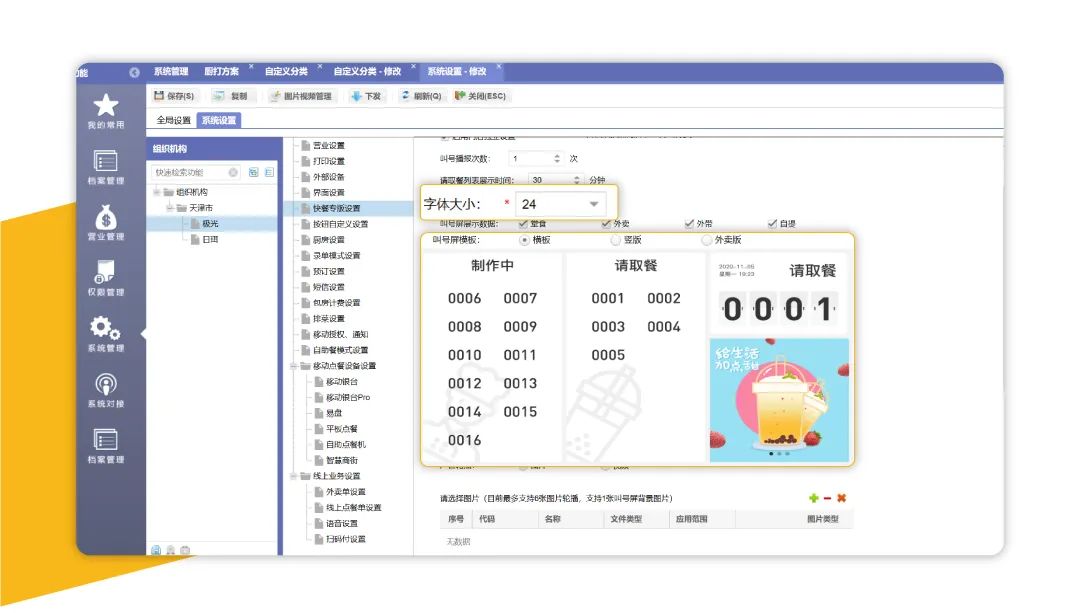
Task: Click the 复制 copy button
Action: click(230, 96)
